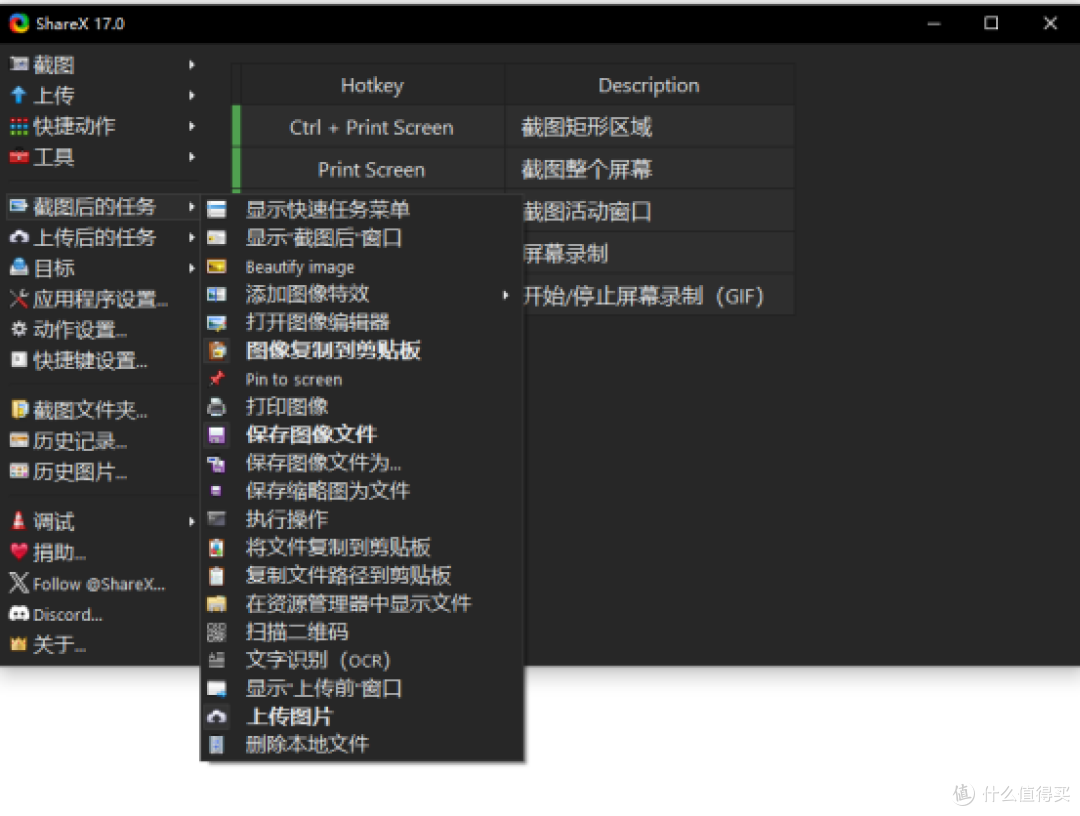Expand the 调试 submenu arrow

coord(192,522)
